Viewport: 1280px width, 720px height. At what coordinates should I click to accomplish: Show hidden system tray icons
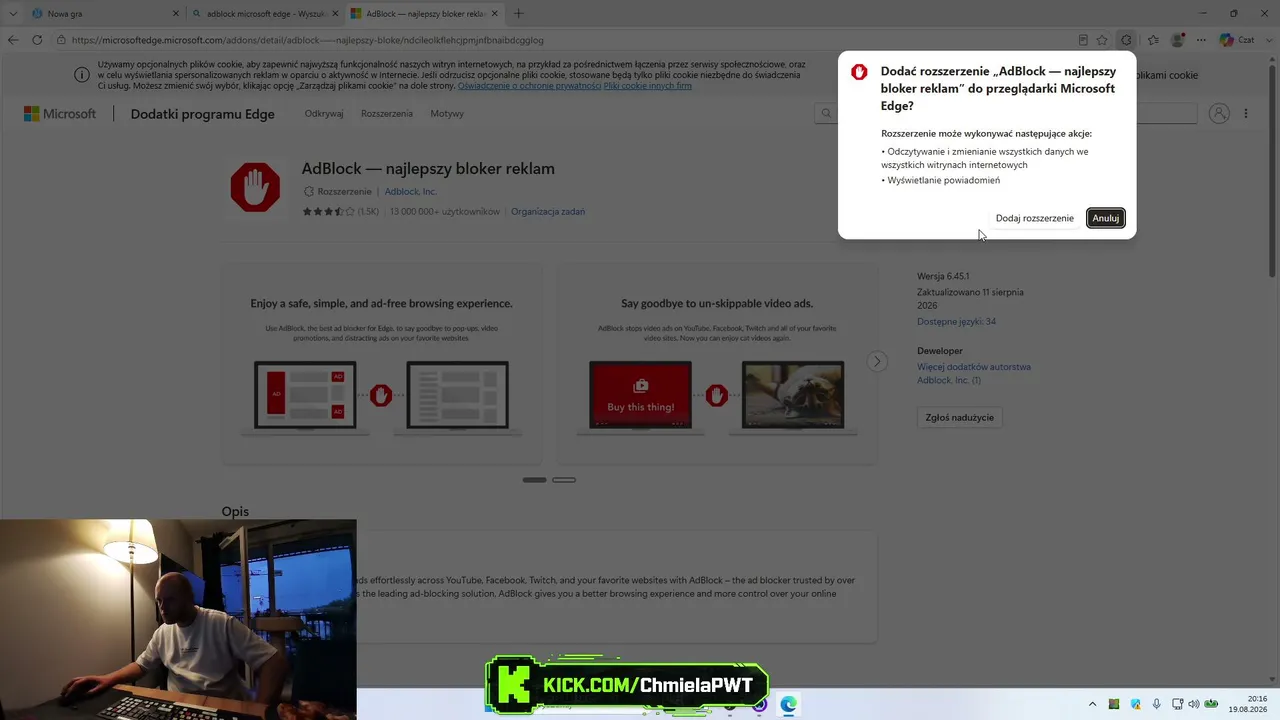tap(1092, 704)
